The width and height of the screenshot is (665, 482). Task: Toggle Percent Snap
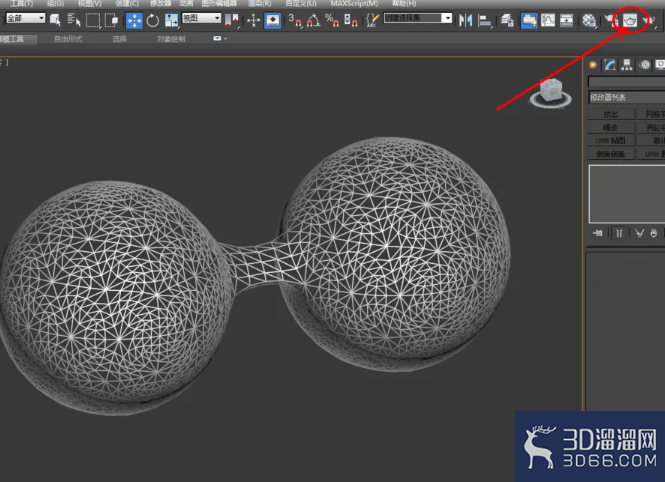click(332, 20)
